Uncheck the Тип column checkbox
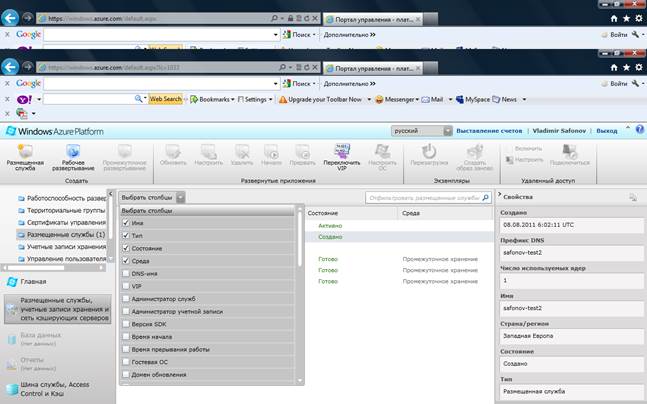The width and height of the screenshot is (647, 404). [x=126, y=235]
